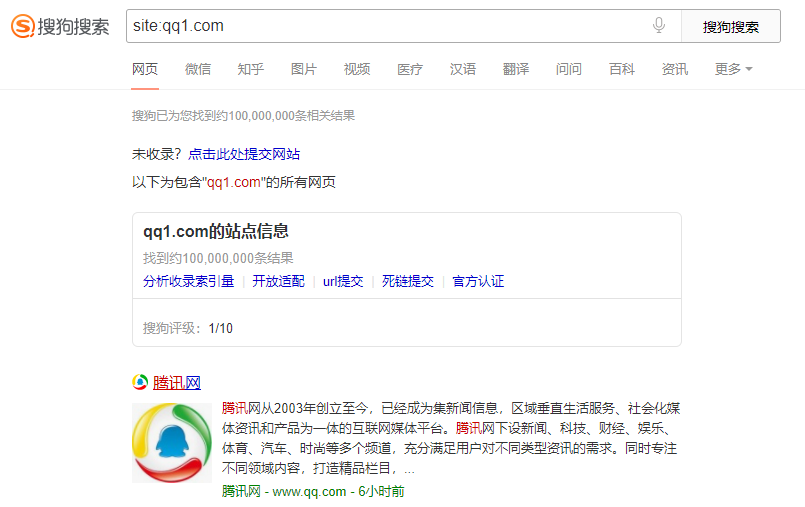Go to the 医疗 tab
This screenshot has width=805, height=507.
(410, 69)
